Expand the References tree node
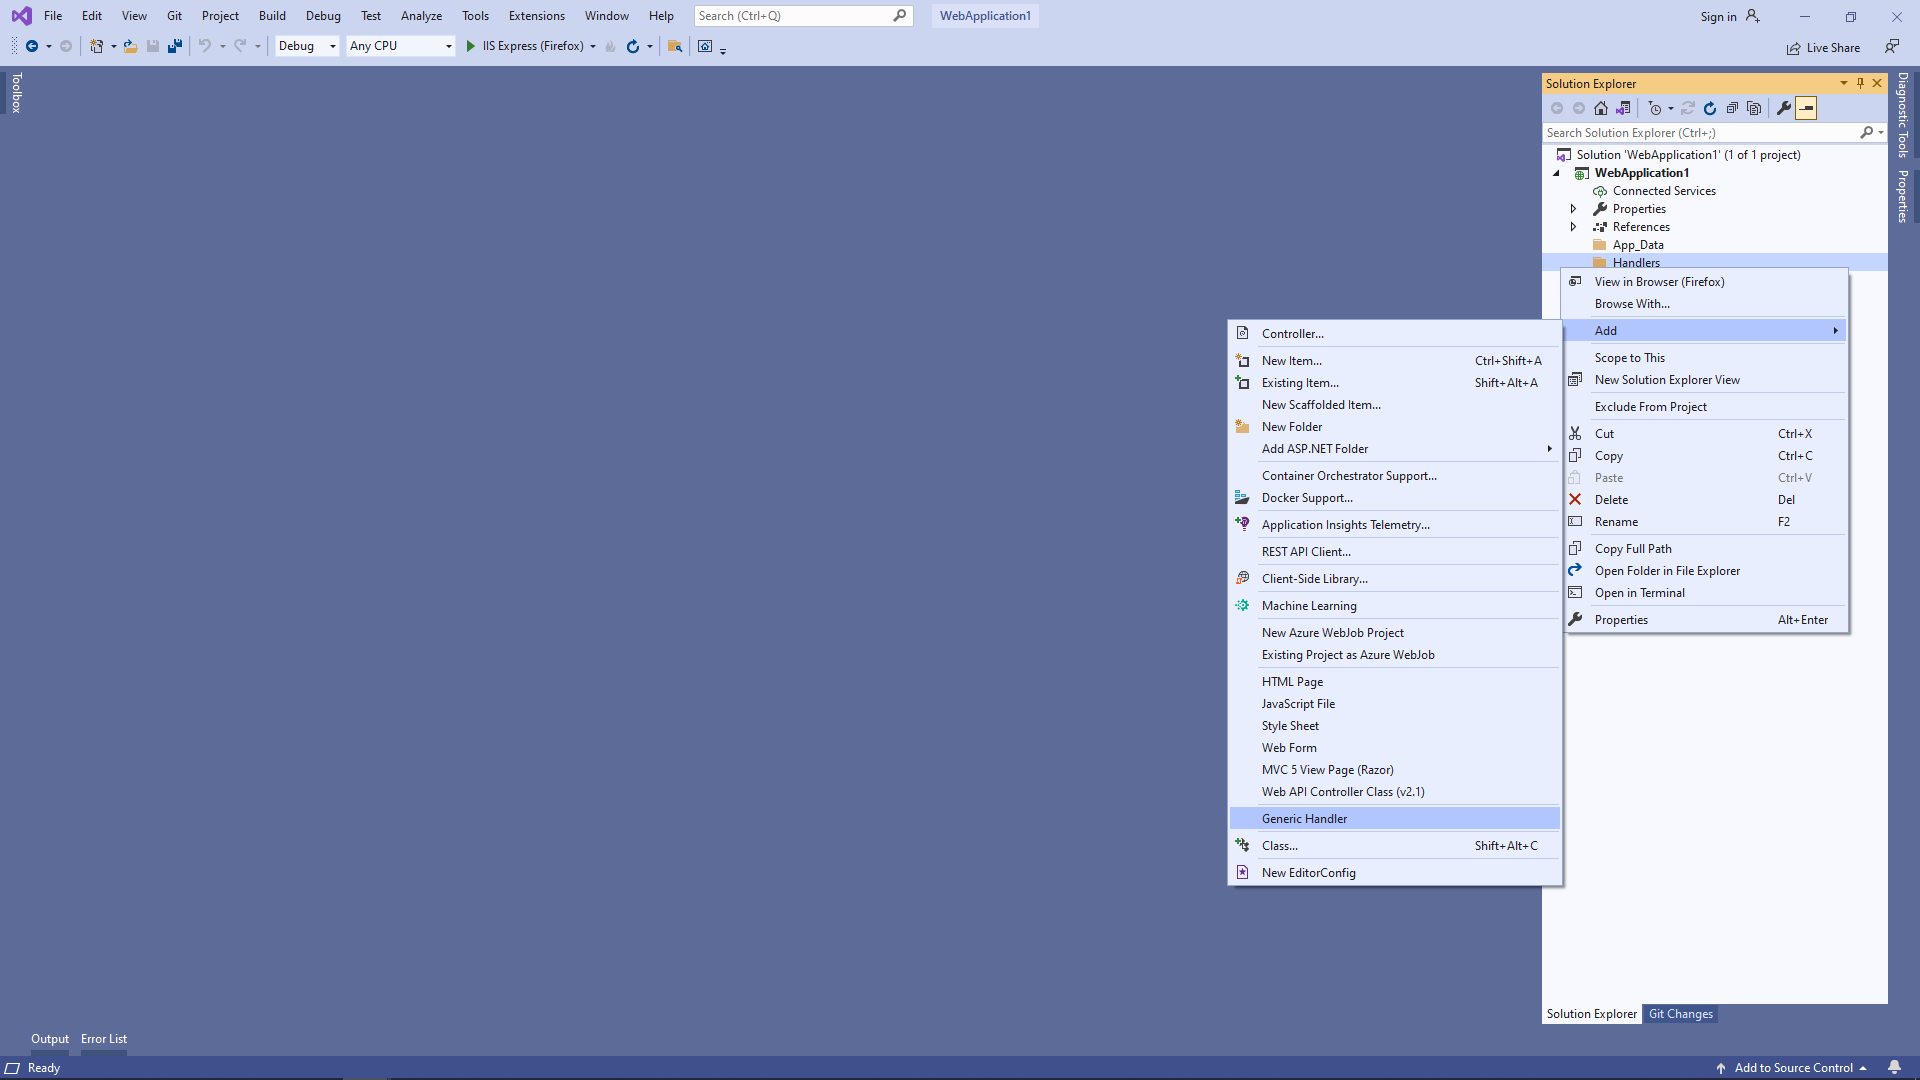The height and width of the screenshot is (1080, 1920). click(1574, 227)
